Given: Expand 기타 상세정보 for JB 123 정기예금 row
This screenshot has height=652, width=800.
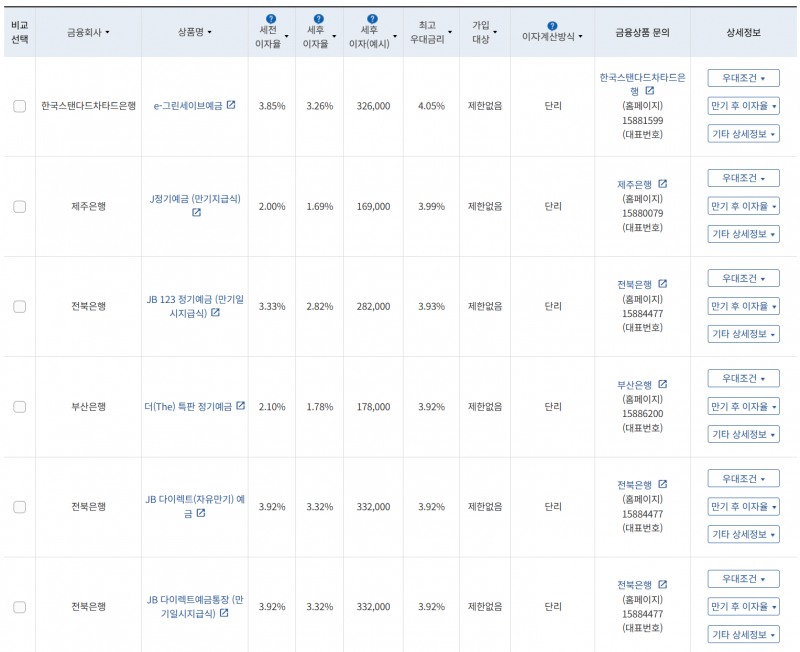Looking at the screenshot, I should click(x=743, y=334).
